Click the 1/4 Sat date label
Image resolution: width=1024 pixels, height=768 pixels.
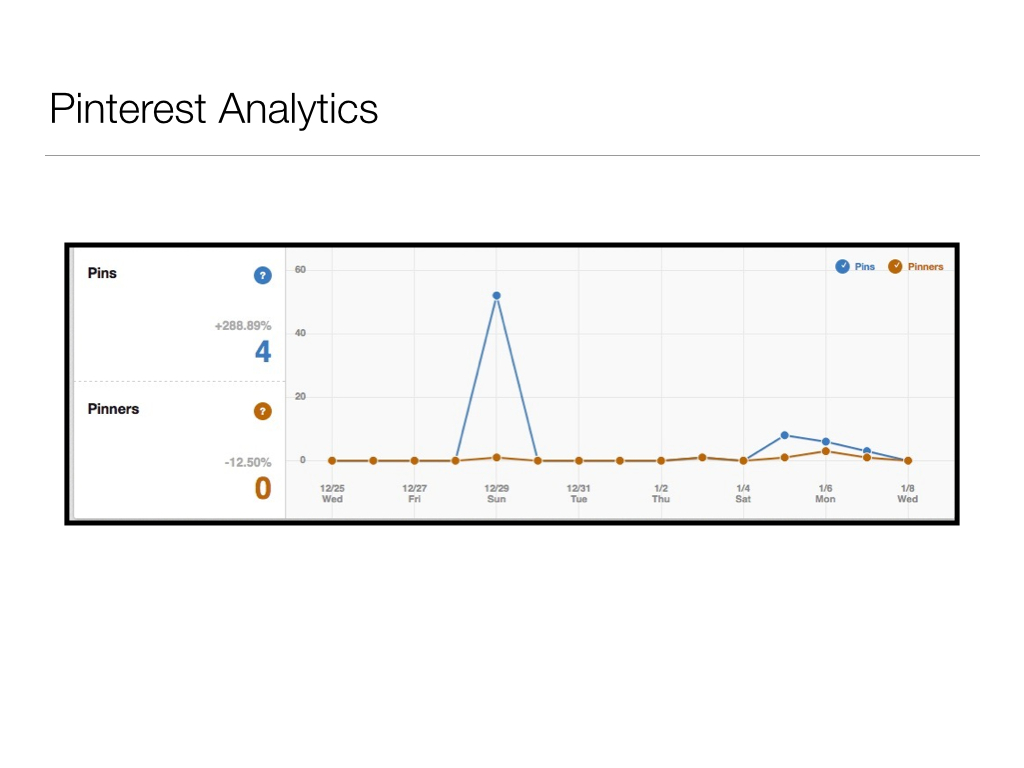(743, 493)
